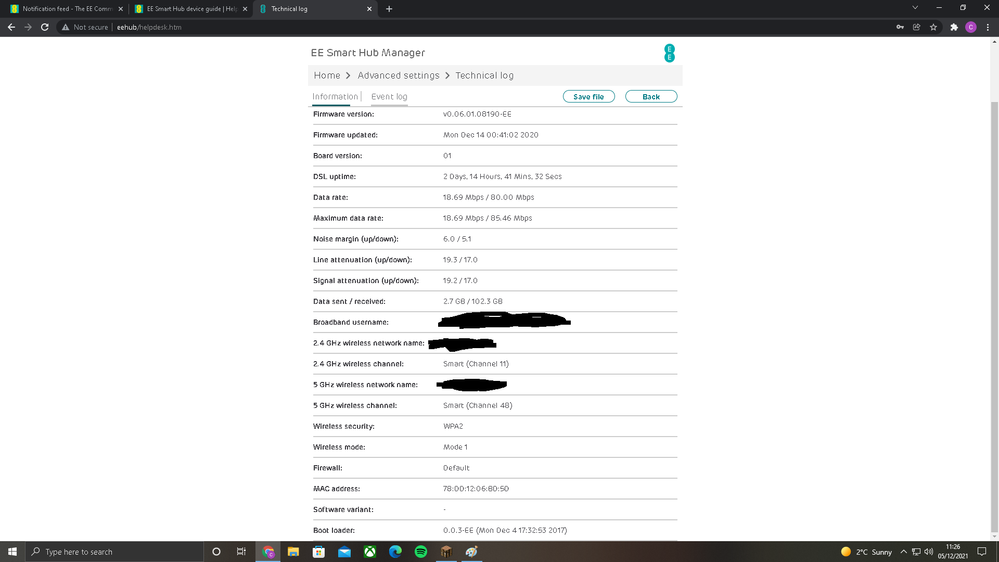Open Spotify on taskbar
Viewport: 999px width, 562px height.
coord(420,552)
